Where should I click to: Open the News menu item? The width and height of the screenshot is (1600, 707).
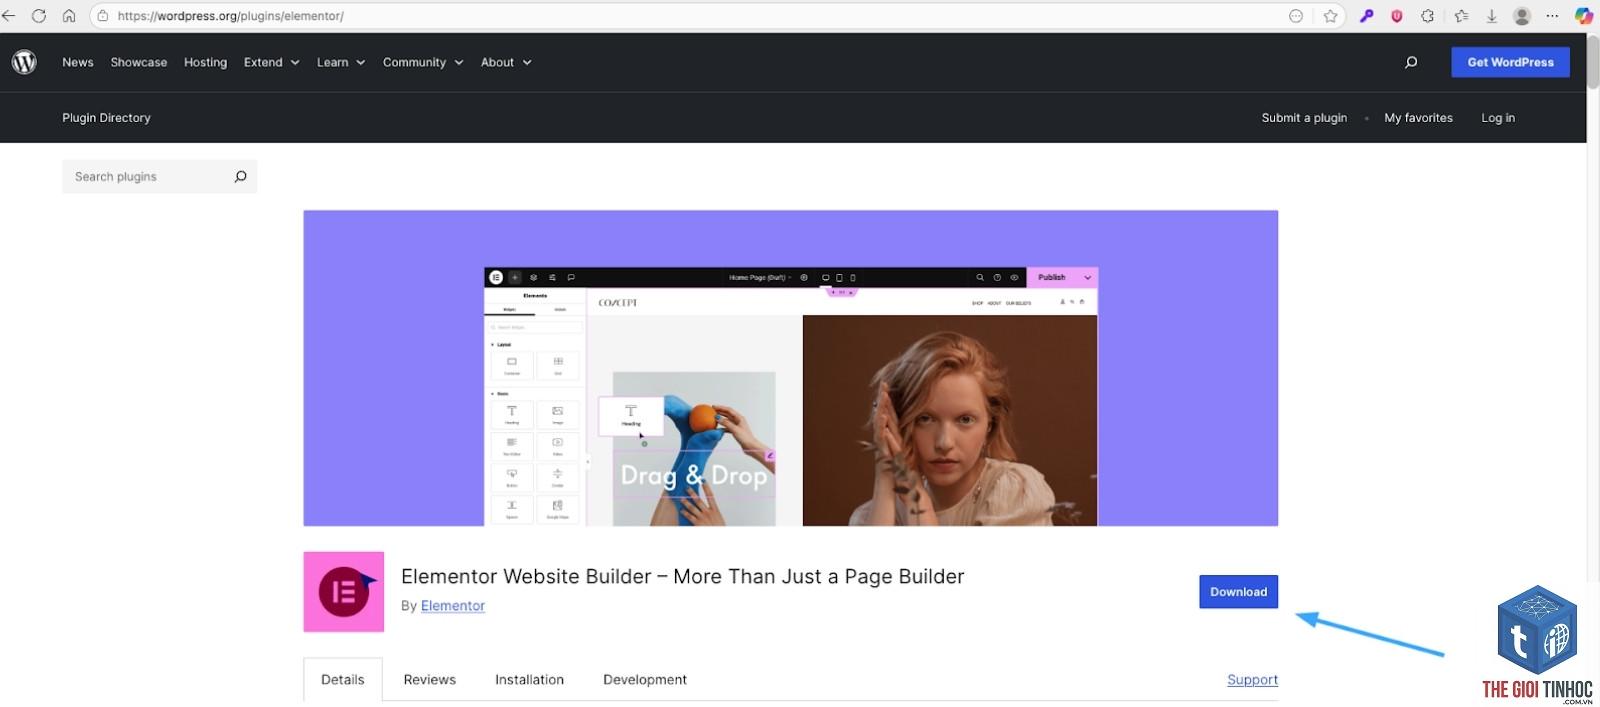pos(78,62)
